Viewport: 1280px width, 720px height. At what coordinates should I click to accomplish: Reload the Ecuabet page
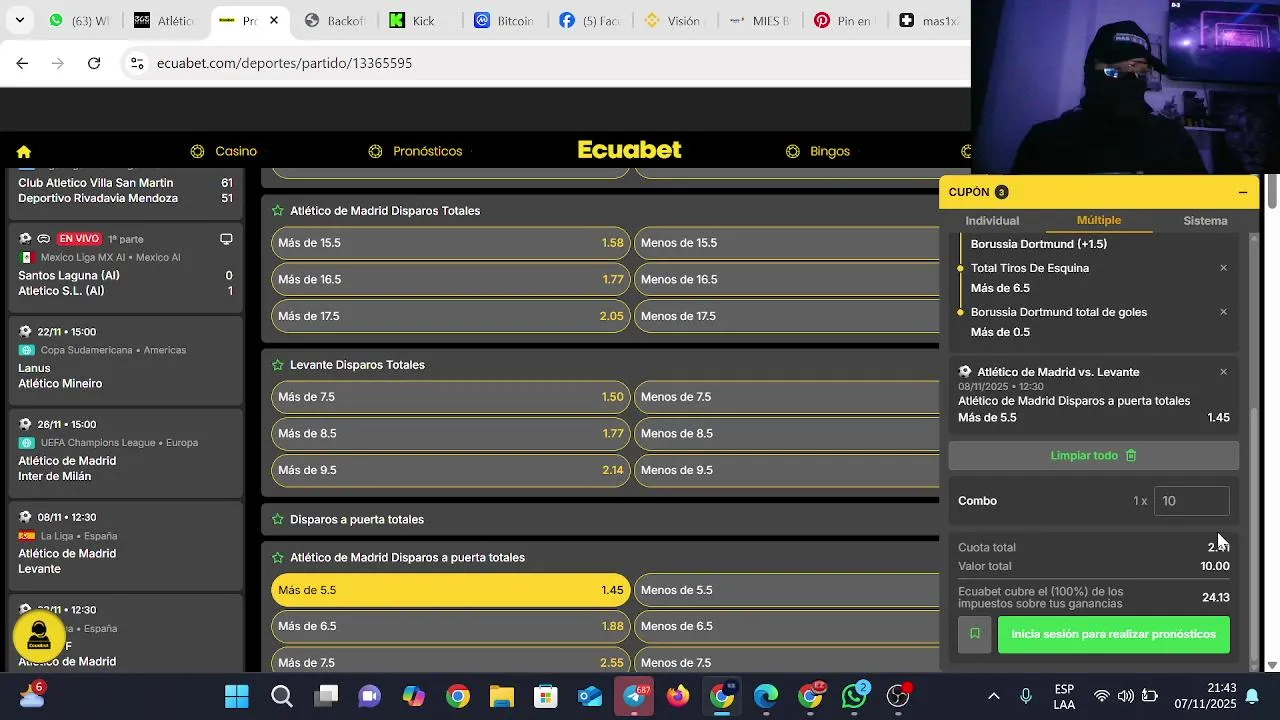click(94, 63)
